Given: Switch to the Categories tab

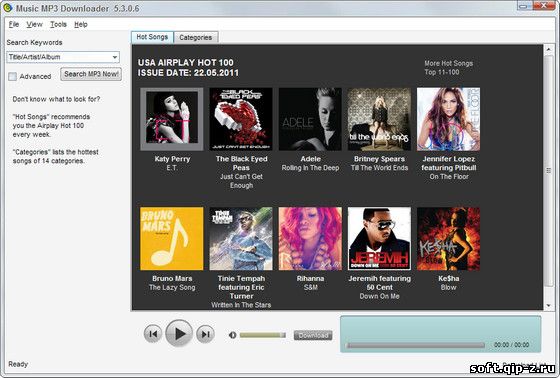Looking at the screenshot, I should pos(196,38).
